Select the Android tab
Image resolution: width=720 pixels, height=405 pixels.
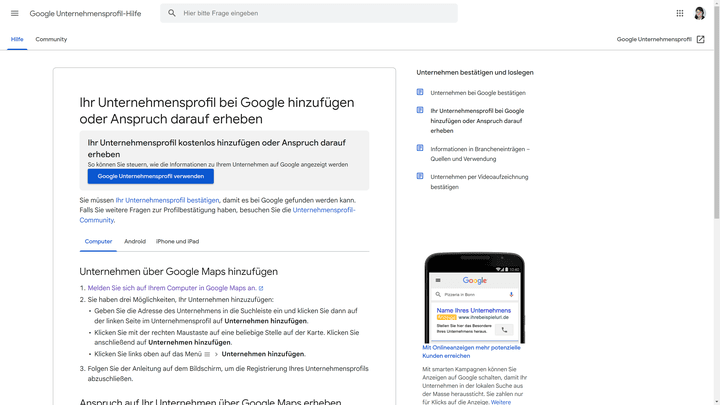tap(135, 242)
